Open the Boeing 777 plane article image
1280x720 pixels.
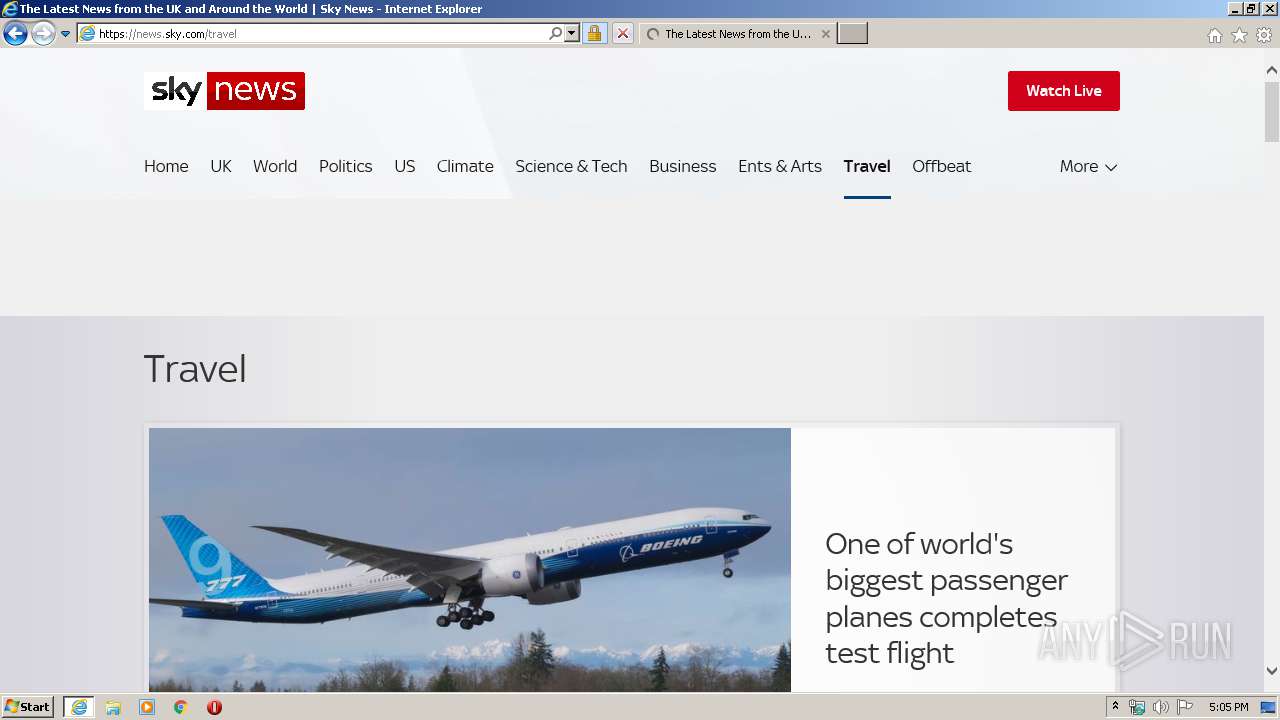[x=470, y=560]
